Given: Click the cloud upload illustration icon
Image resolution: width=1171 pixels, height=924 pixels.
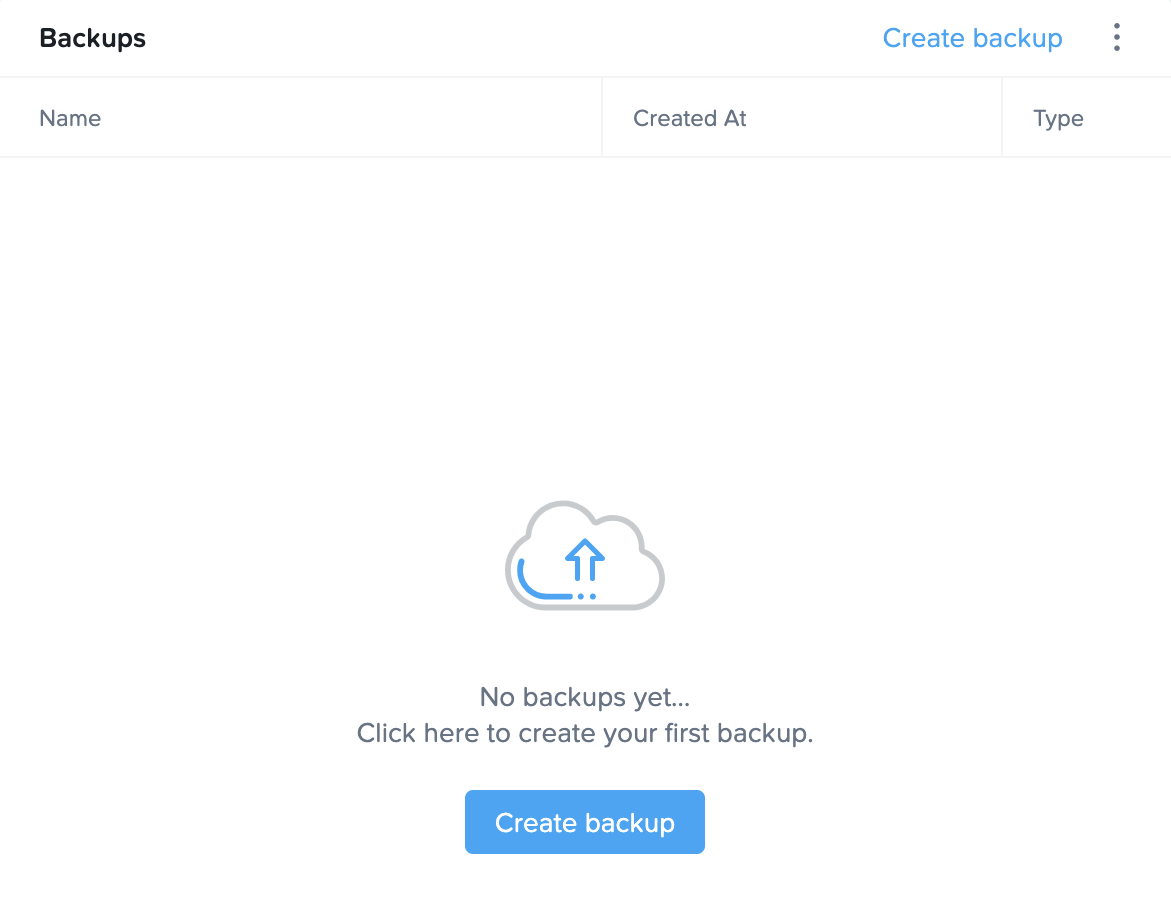Looking at the screenshot, I should (585, 555).
